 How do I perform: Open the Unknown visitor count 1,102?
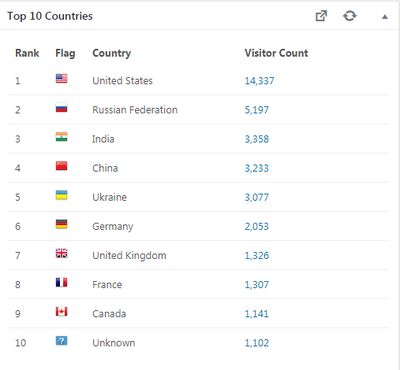[257, 343]
